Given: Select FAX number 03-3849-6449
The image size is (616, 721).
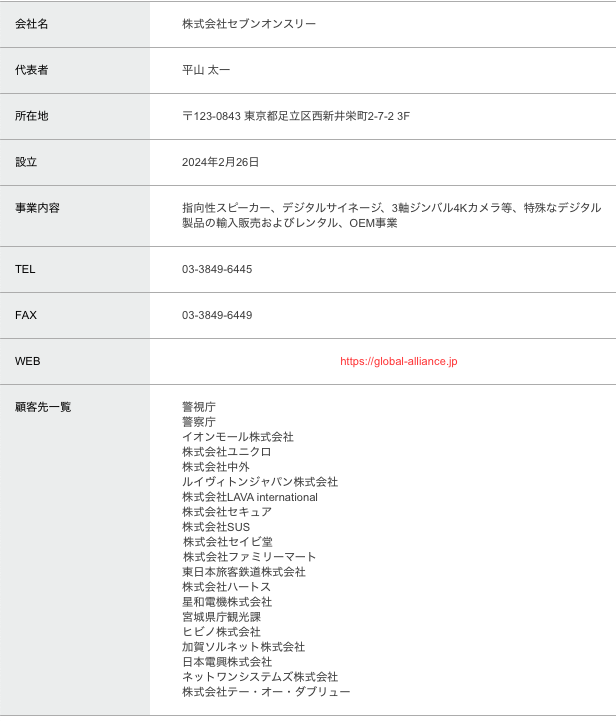Looking at the screenshot, I should point(217,315).
